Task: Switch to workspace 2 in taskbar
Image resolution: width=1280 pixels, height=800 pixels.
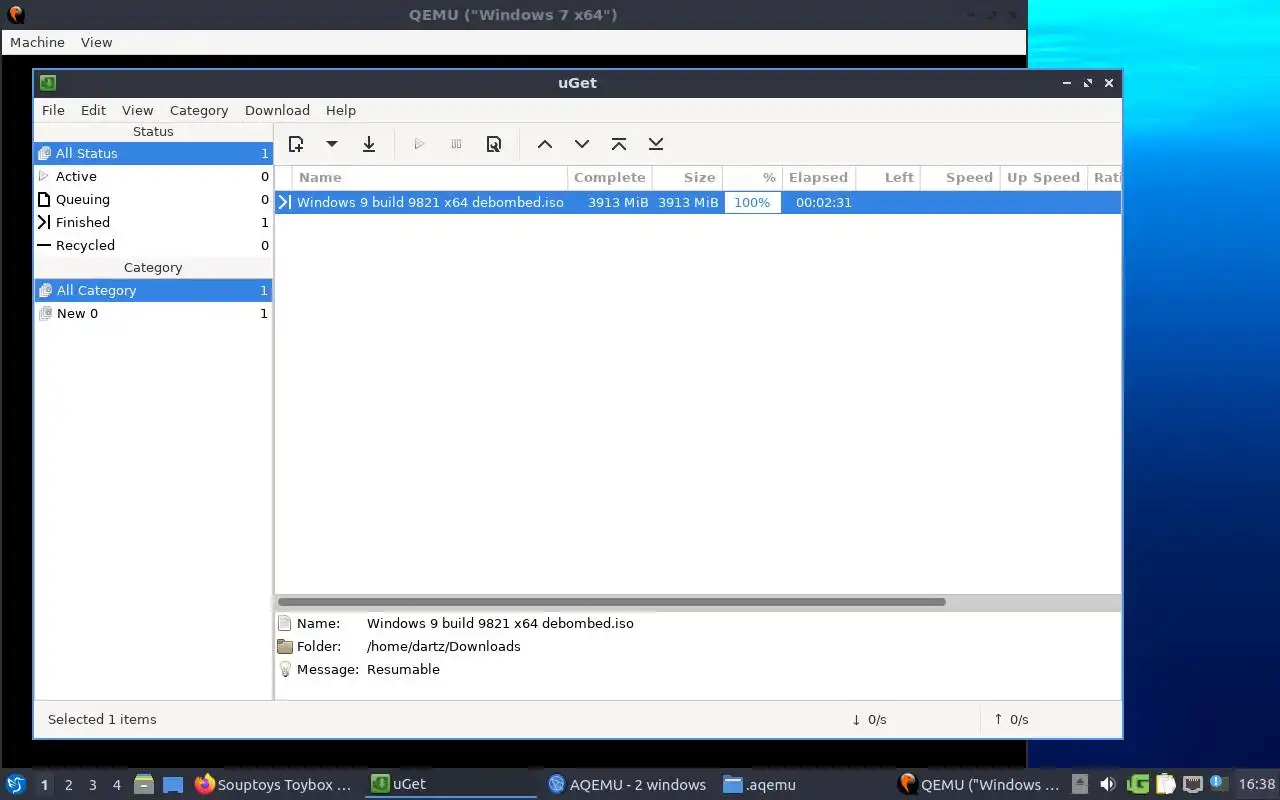Action: pos(68,785)
